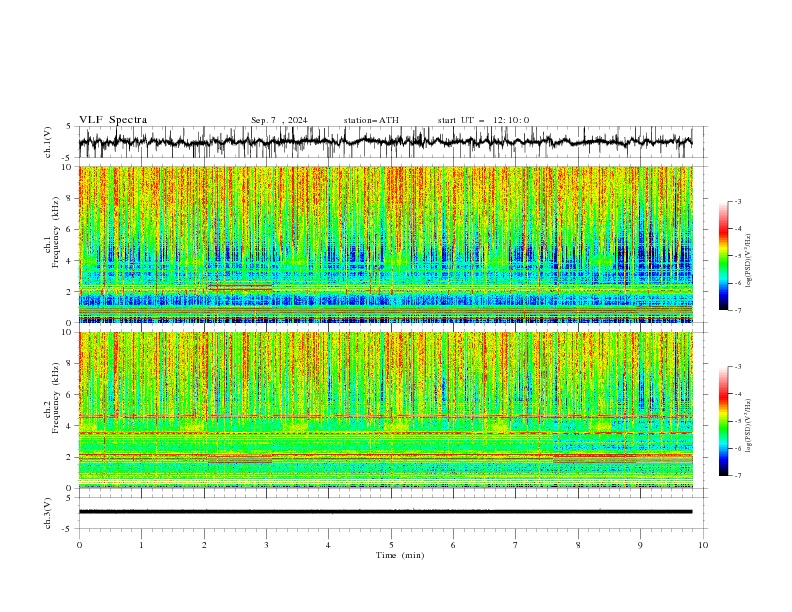
Task: Select the ch.2 spectrogram color bar
Action: (x=723, y=421)
